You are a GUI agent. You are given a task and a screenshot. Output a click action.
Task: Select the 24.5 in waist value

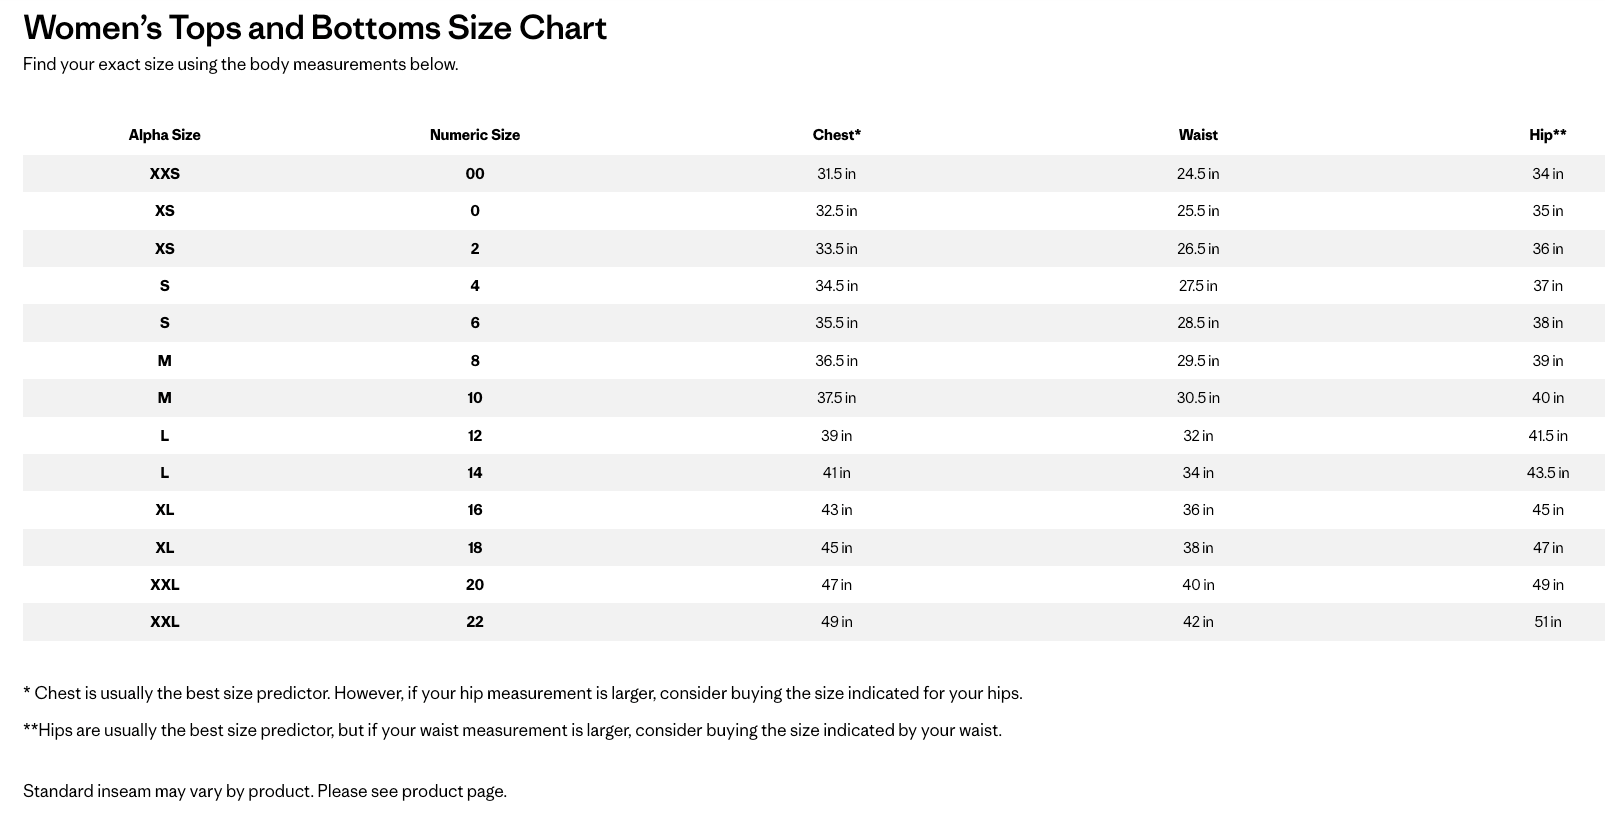1197,174
